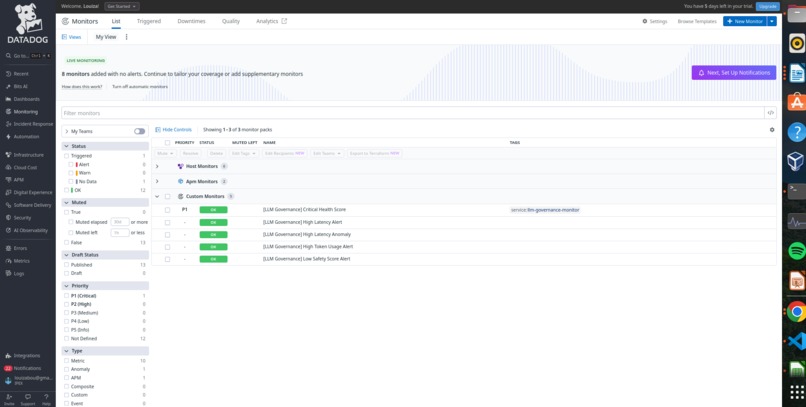Open Visual Studio Code from dock
806x407 pixels.
coord(796,342)
